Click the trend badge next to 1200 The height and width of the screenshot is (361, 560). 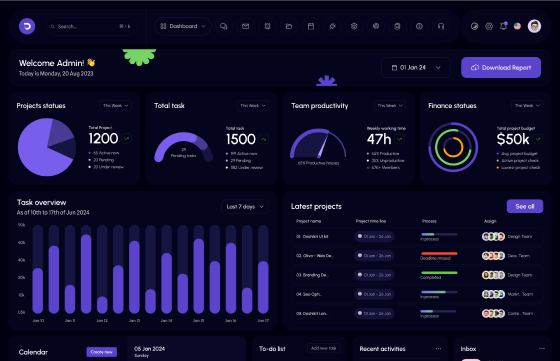click(x=126, y=138)
